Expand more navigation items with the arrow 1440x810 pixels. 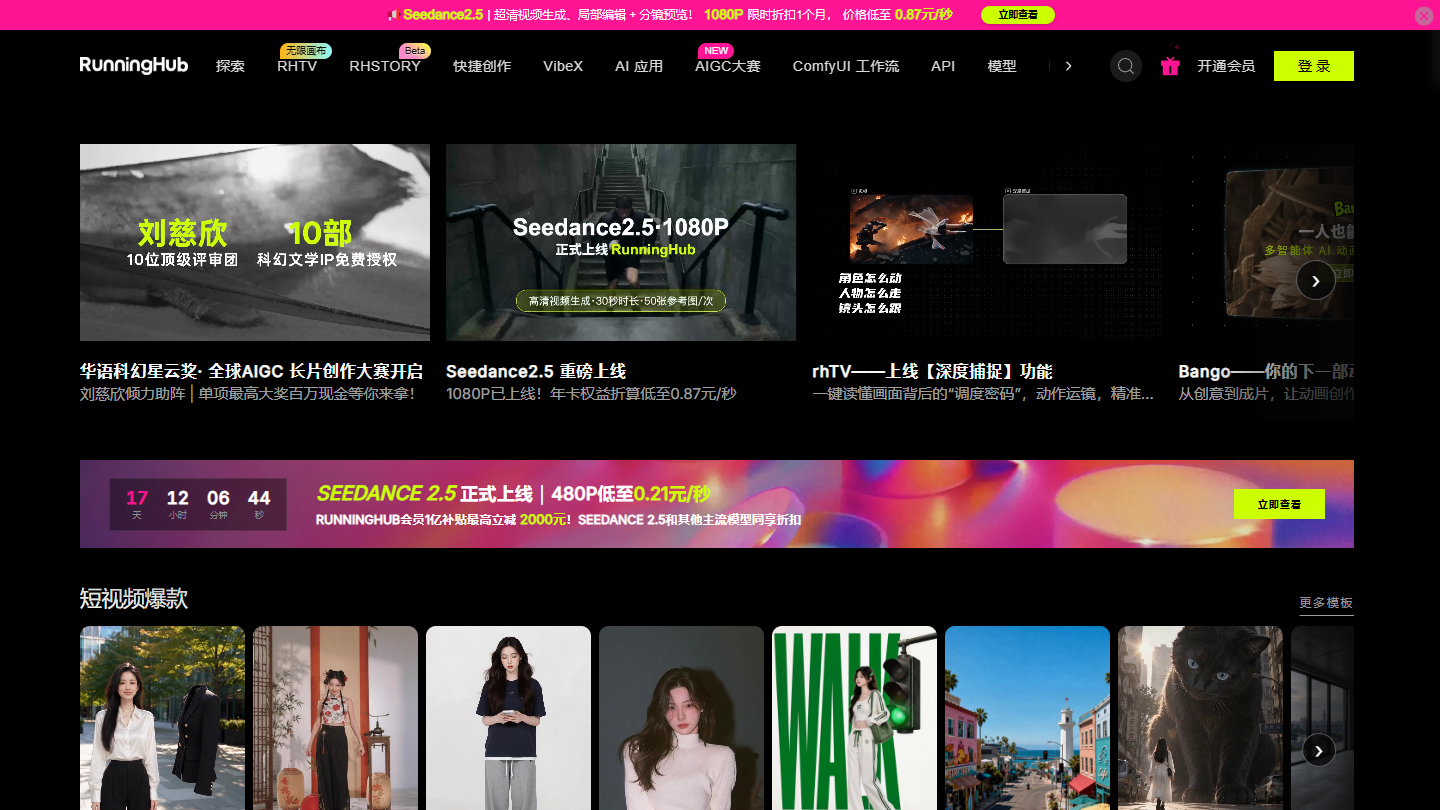coord(1068,66)
